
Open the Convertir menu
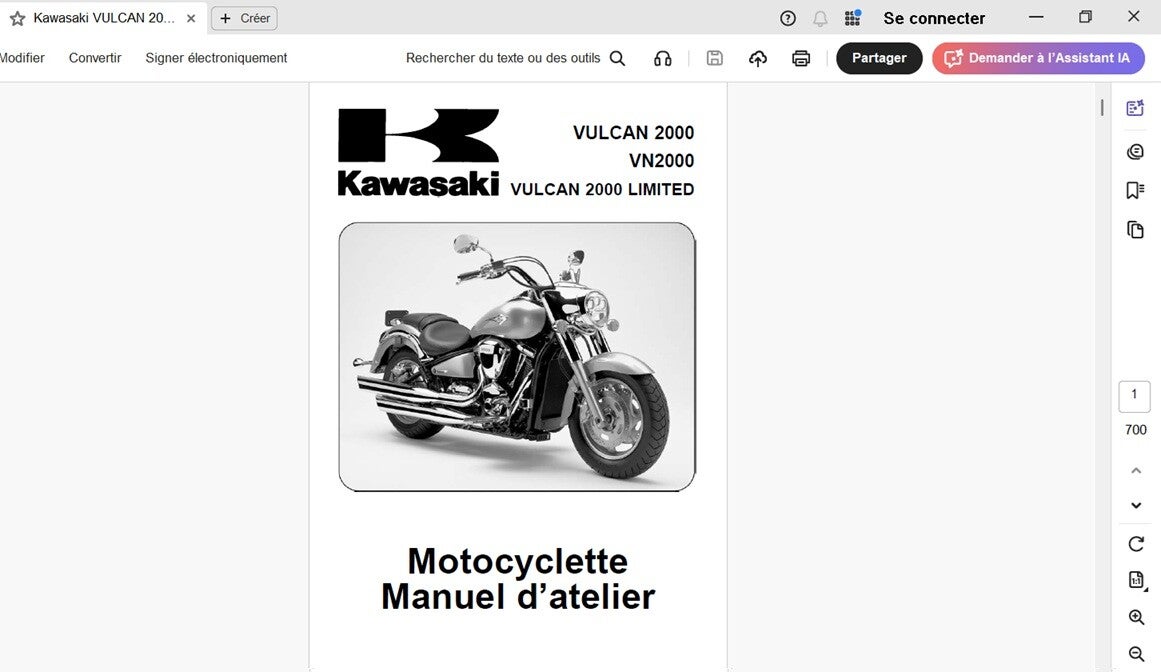click(95, 58)
